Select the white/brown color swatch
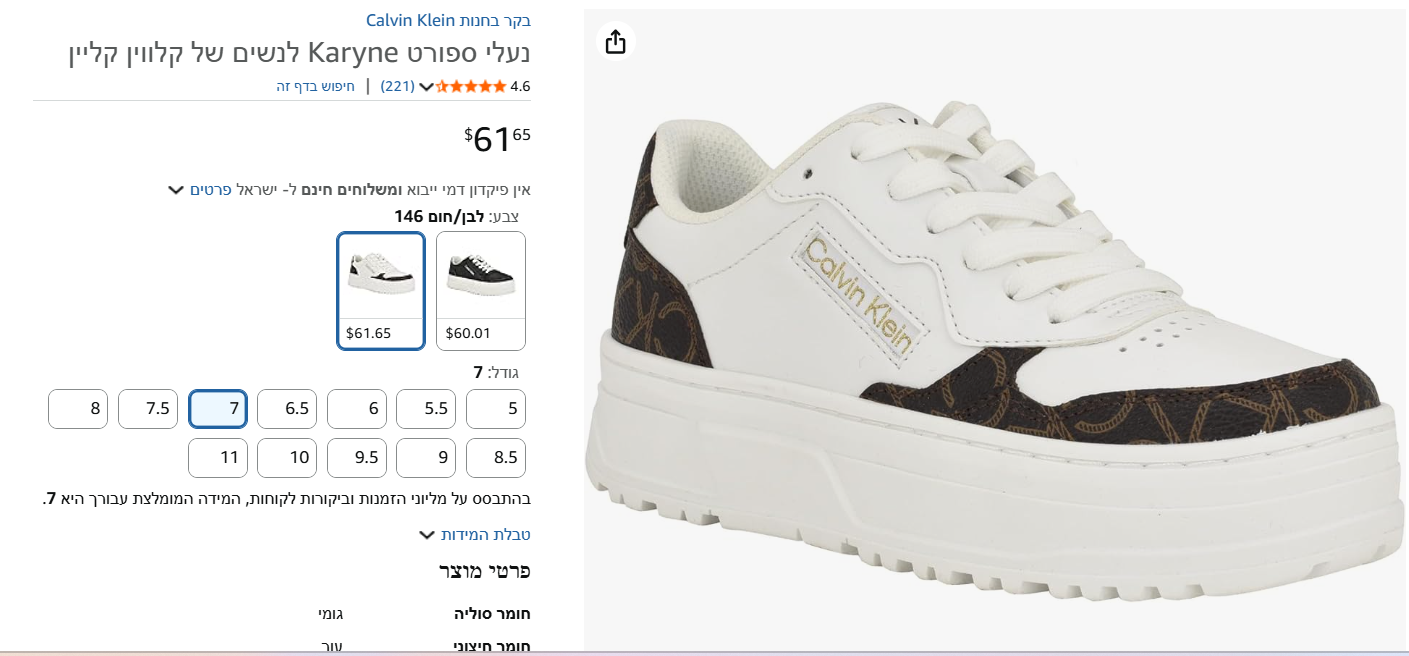Viewport: 1409px width, 656px height. pyautogui.click(x=381, y=290)
